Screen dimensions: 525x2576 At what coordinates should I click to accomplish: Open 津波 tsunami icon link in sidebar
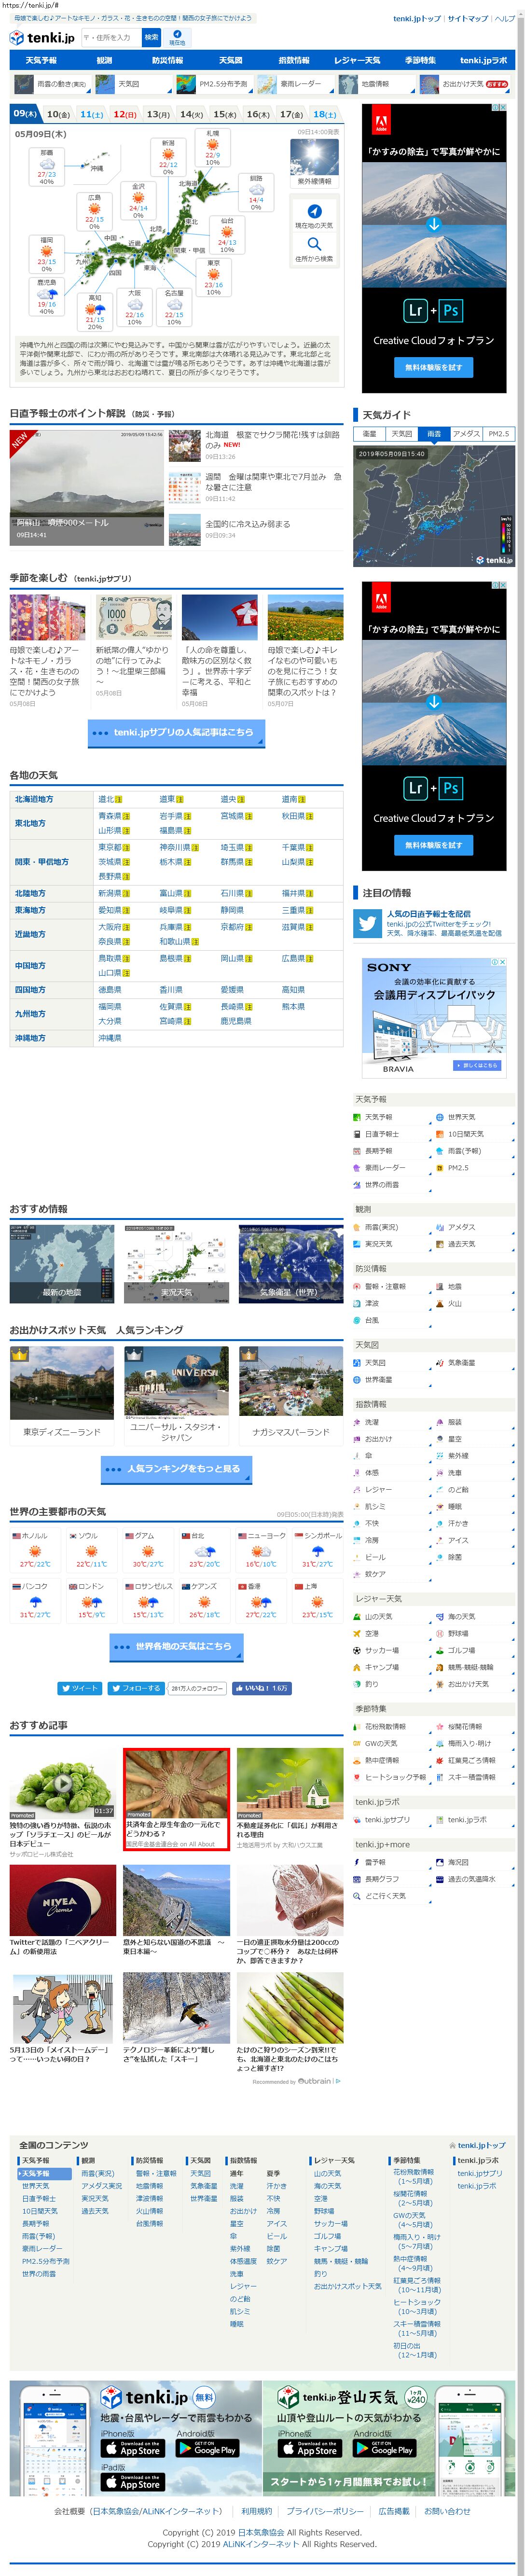357,1303
